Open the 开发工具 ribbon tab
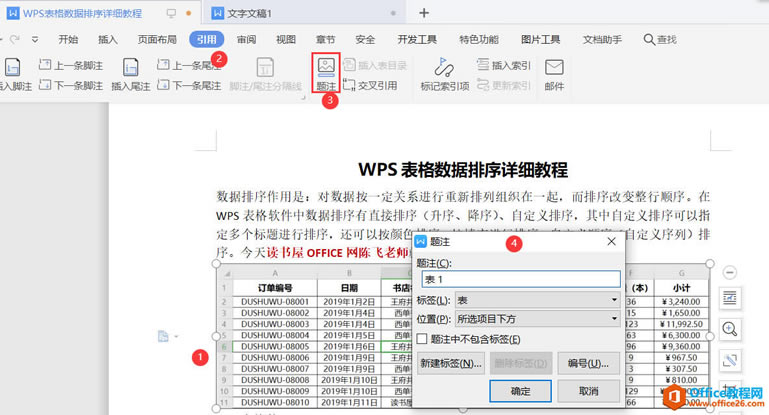769x415 pixels. [x=417, y=40]
